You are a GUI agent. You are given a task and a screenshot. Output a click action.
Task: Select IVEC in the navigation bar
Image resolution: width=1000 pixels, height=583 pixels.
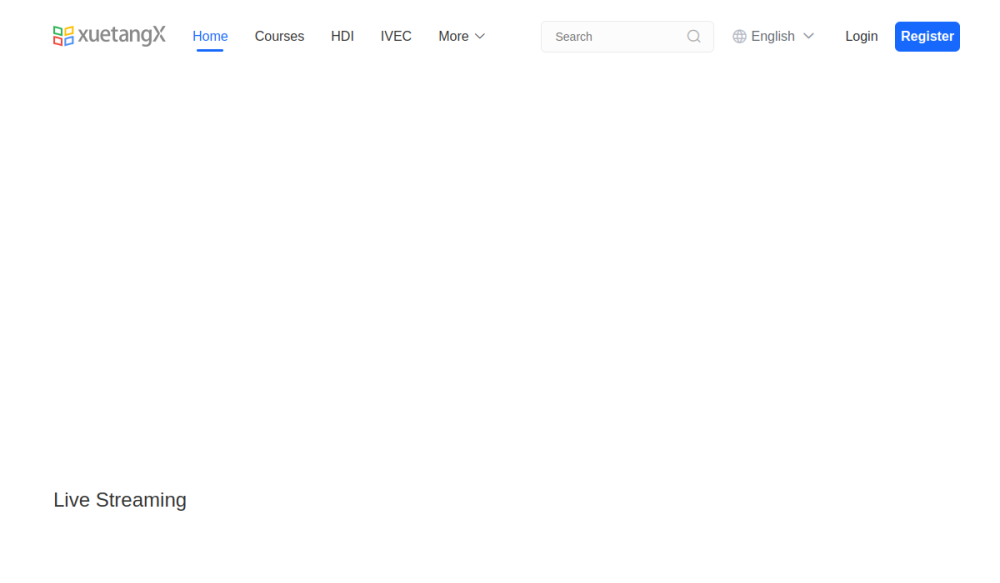(x=396, y=36)
